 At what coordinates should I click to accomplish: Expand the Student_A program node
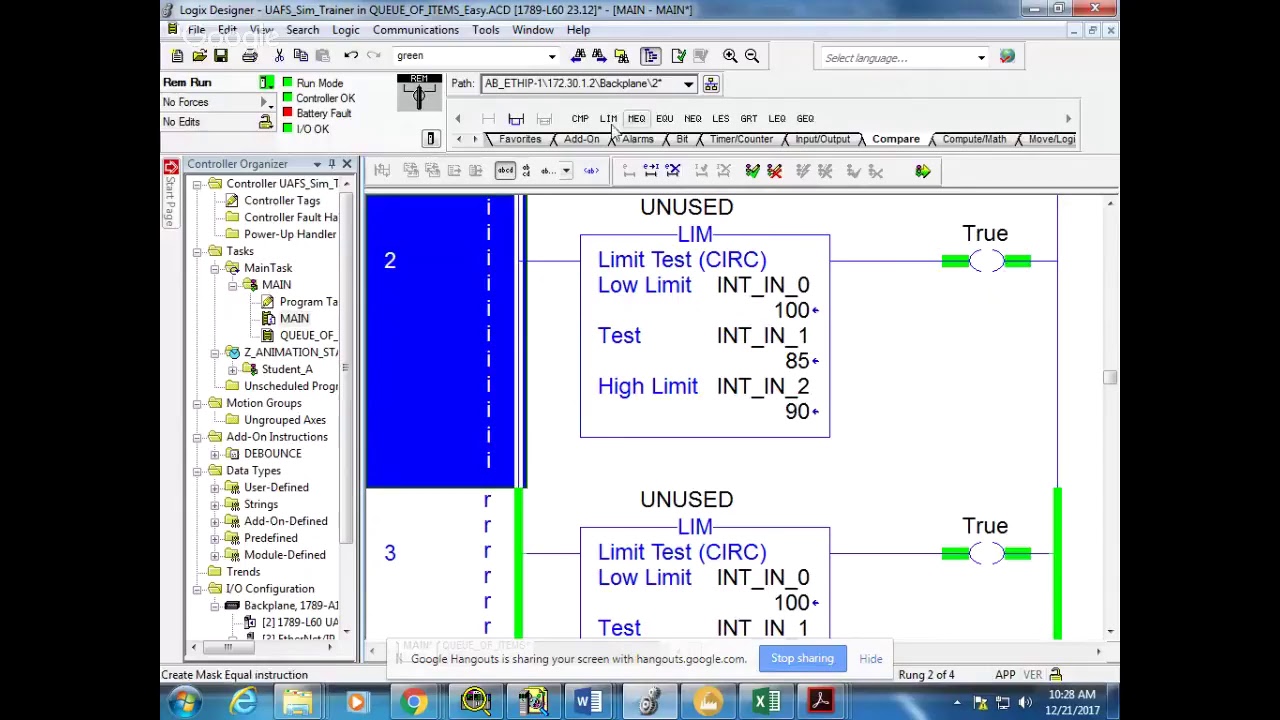[x=233, y=369]
